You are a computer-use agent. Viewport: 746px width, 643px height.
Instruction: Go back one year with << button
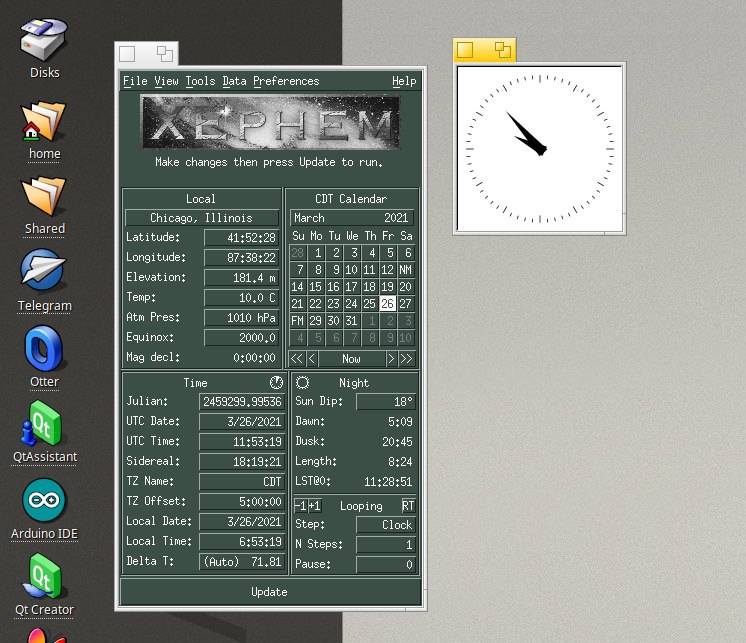296,359
